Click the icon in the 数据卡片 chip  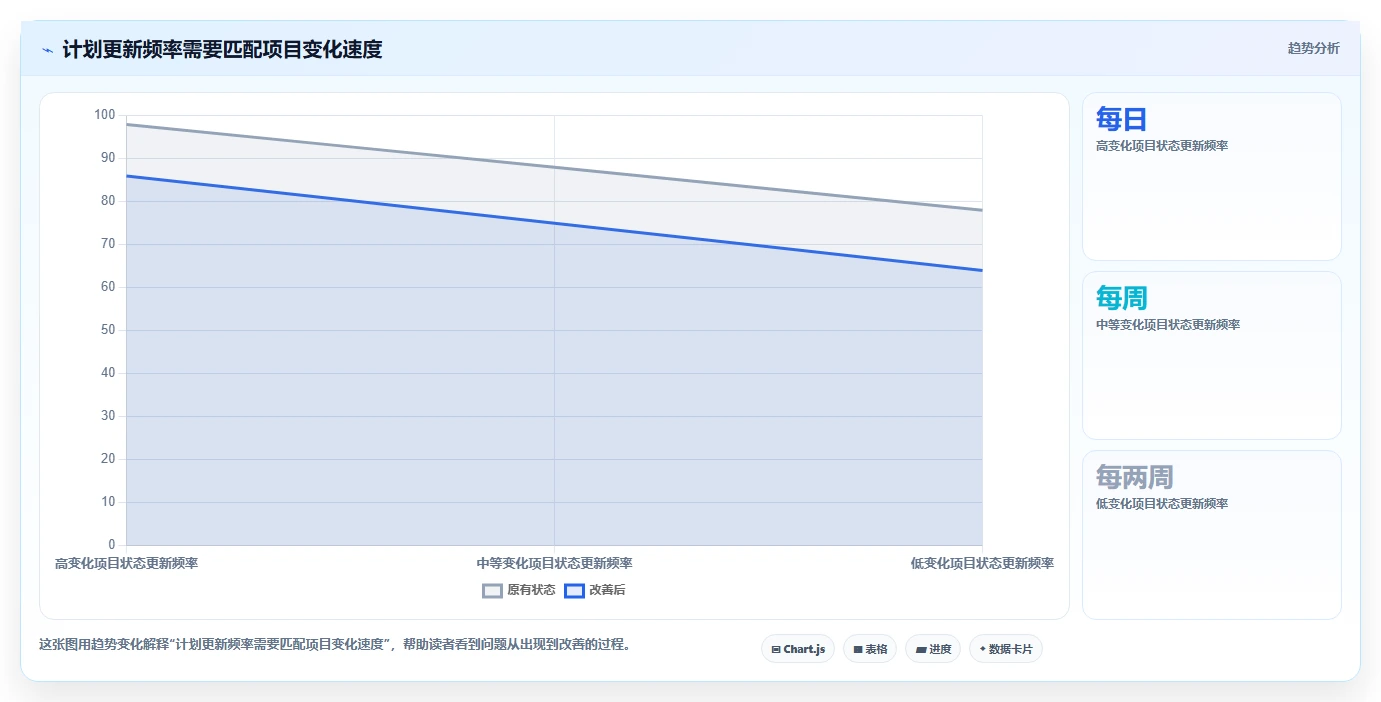982,650
